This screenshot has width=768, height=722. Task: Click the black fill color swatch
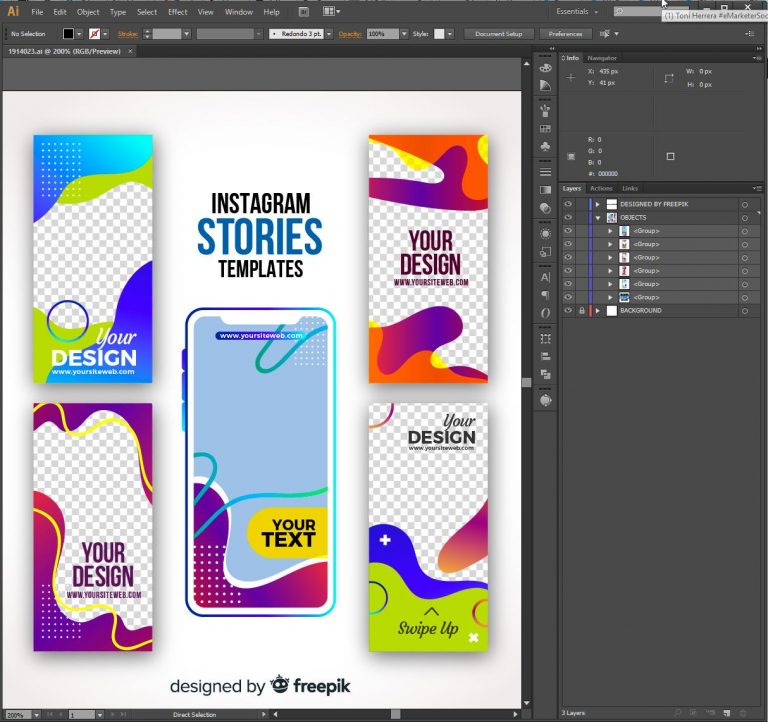pos(68,34)
